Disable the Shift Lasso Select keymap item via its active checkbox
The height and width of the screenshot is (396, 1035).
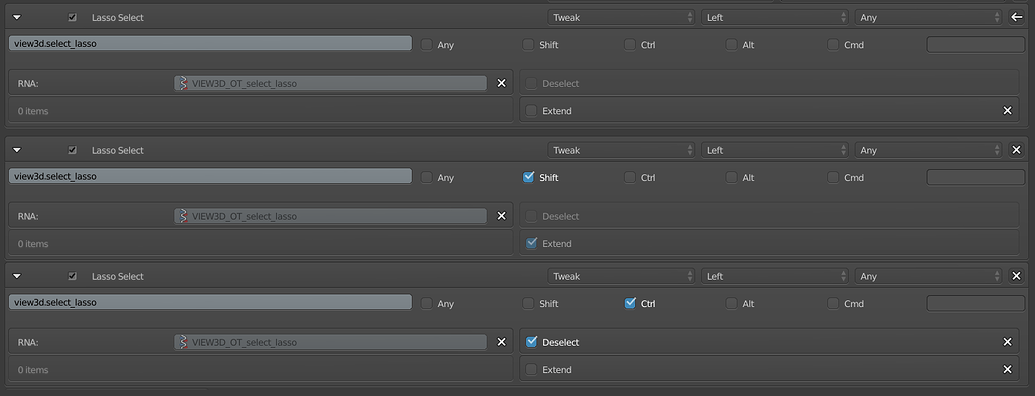73,150
